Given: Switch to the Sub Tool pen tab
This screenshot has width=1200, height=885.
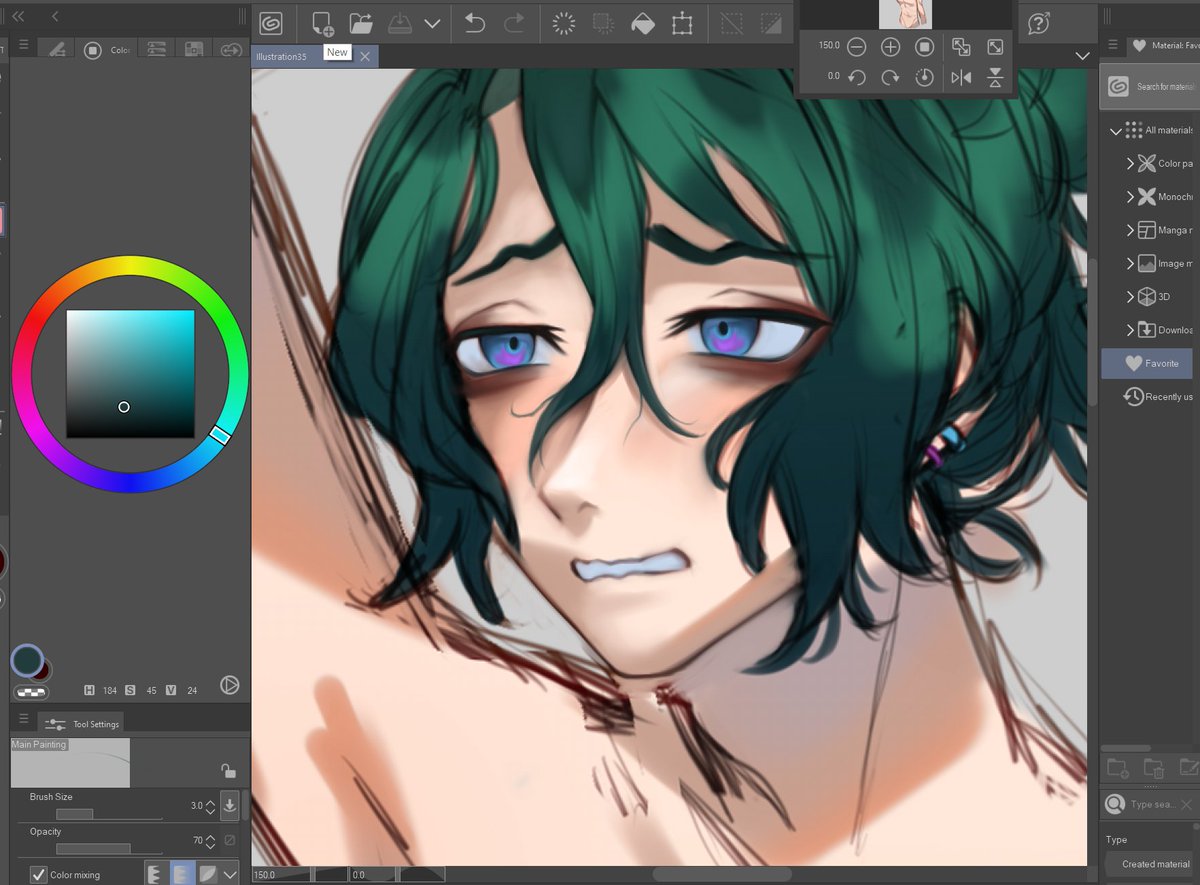Looking at the screenshot, I should click(58, 49).
